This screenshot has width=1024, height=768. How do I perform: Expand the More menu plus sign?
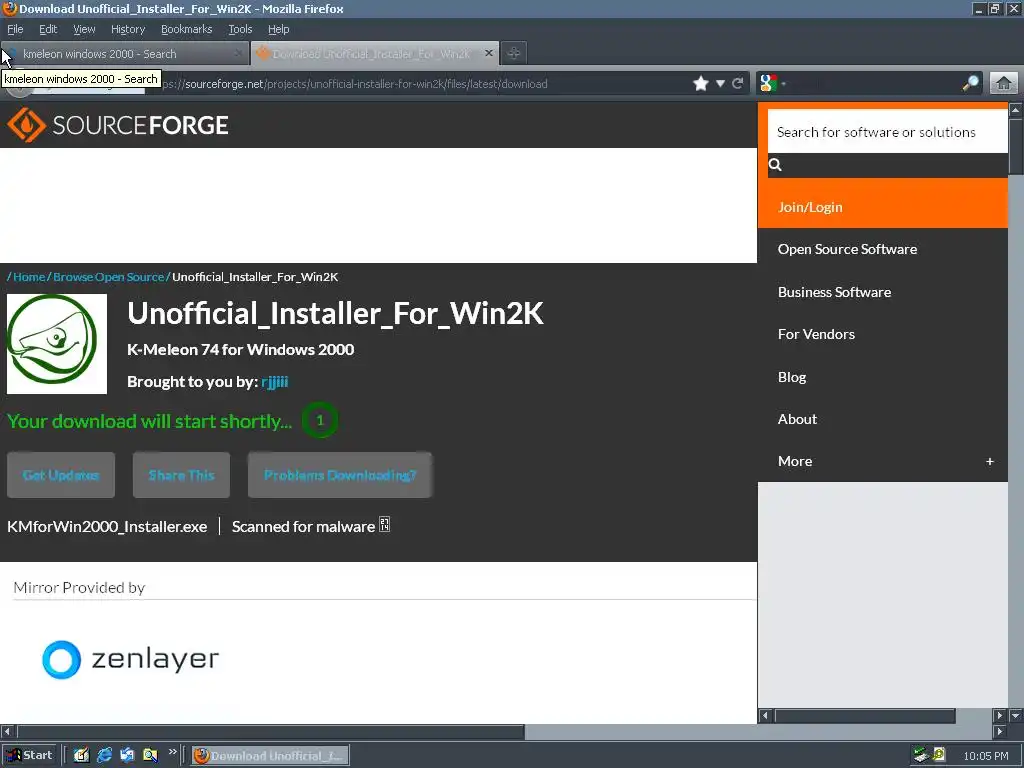(990, 462)
